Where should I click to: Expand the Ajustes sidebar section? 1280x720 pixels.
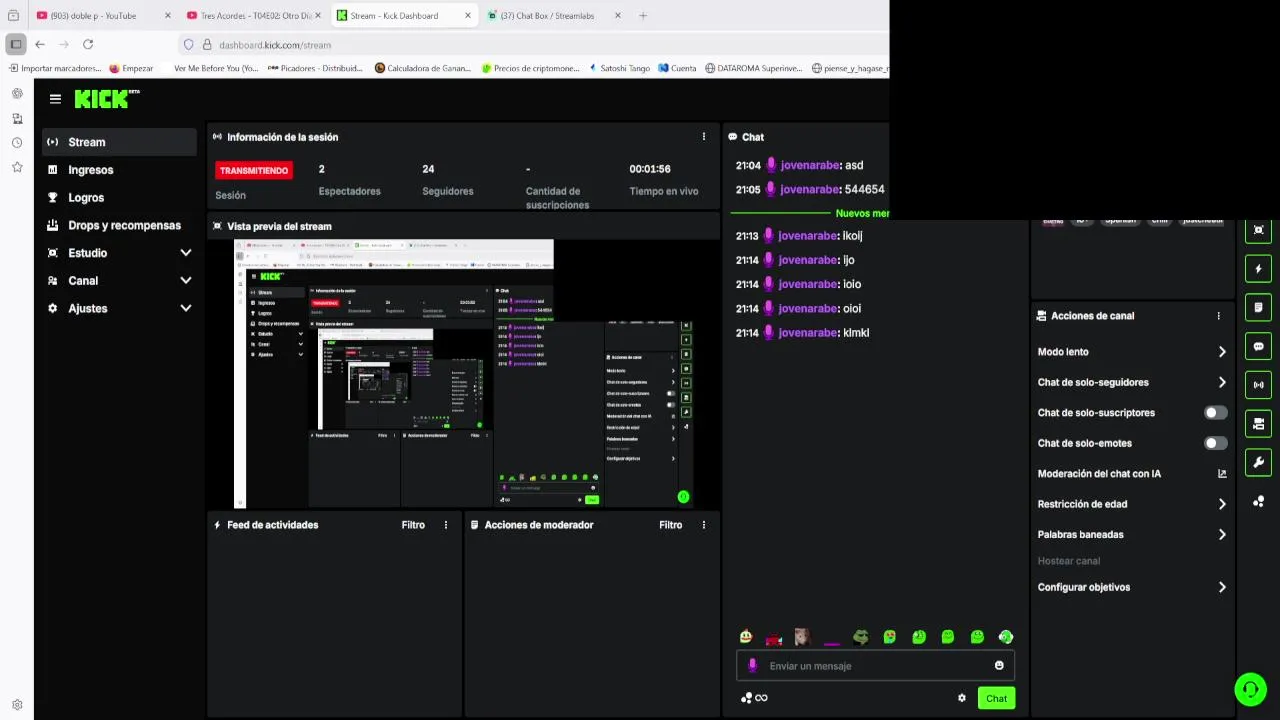point(186,308)
